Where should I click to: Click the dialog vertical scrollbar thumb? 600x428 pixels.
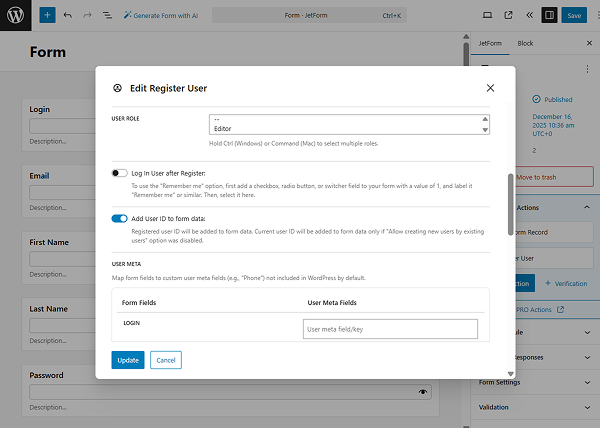pyautogui.click(x=510, y=205)
